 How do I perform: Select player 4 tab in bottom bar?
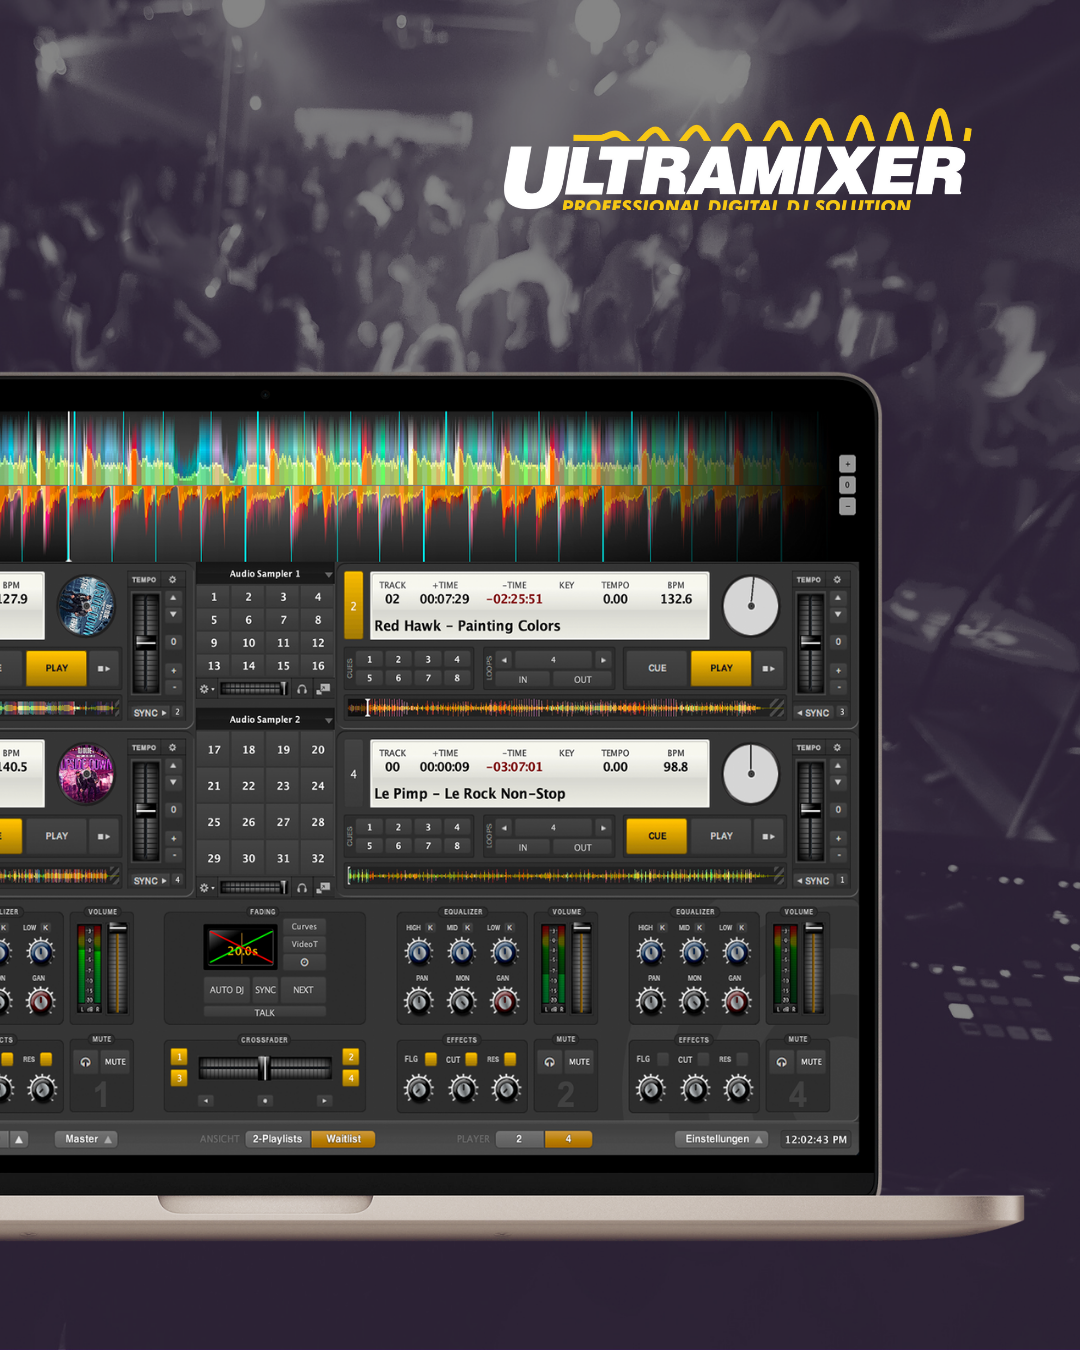coord(568,1139)
